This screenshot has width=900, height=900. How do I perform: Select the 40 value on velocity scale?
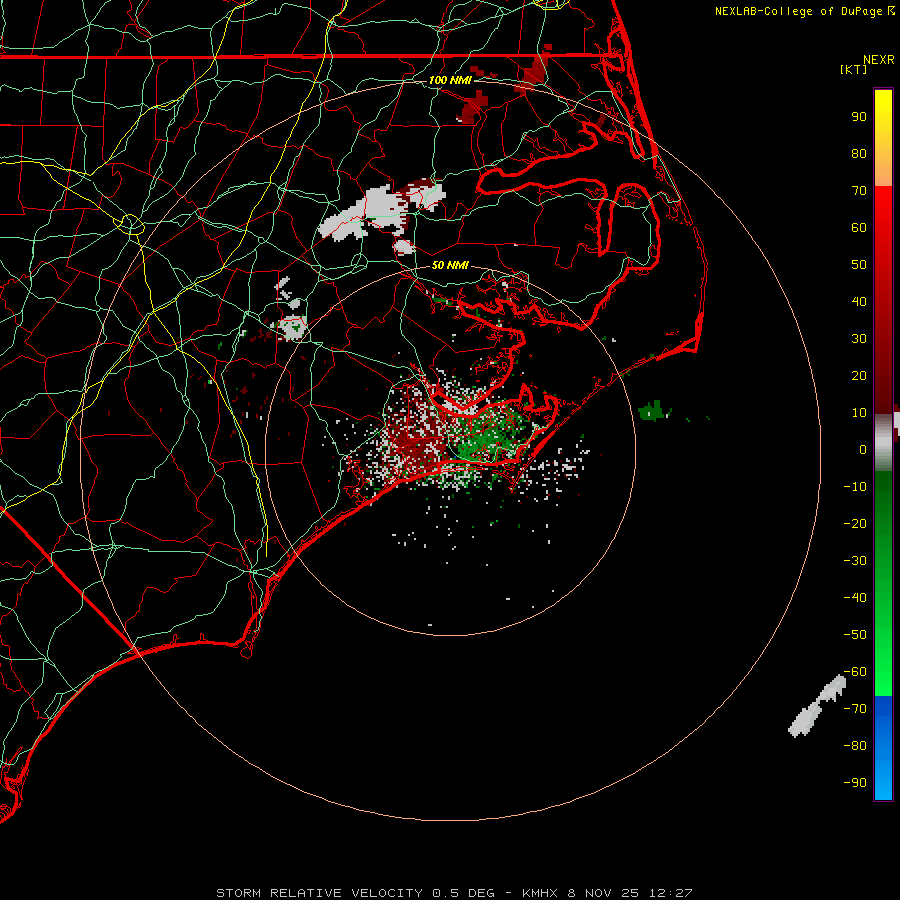coord(859,302)
